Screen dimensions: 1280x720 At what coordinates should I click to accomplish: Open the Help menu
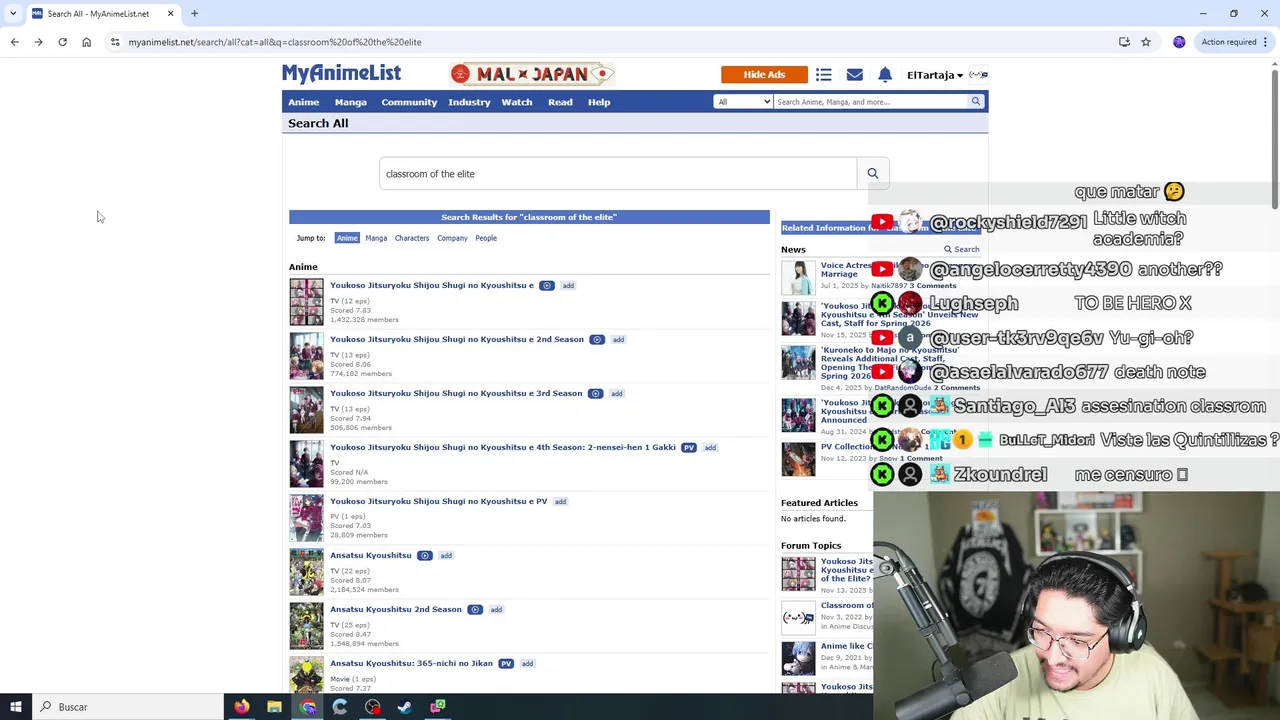click(599, 102)
